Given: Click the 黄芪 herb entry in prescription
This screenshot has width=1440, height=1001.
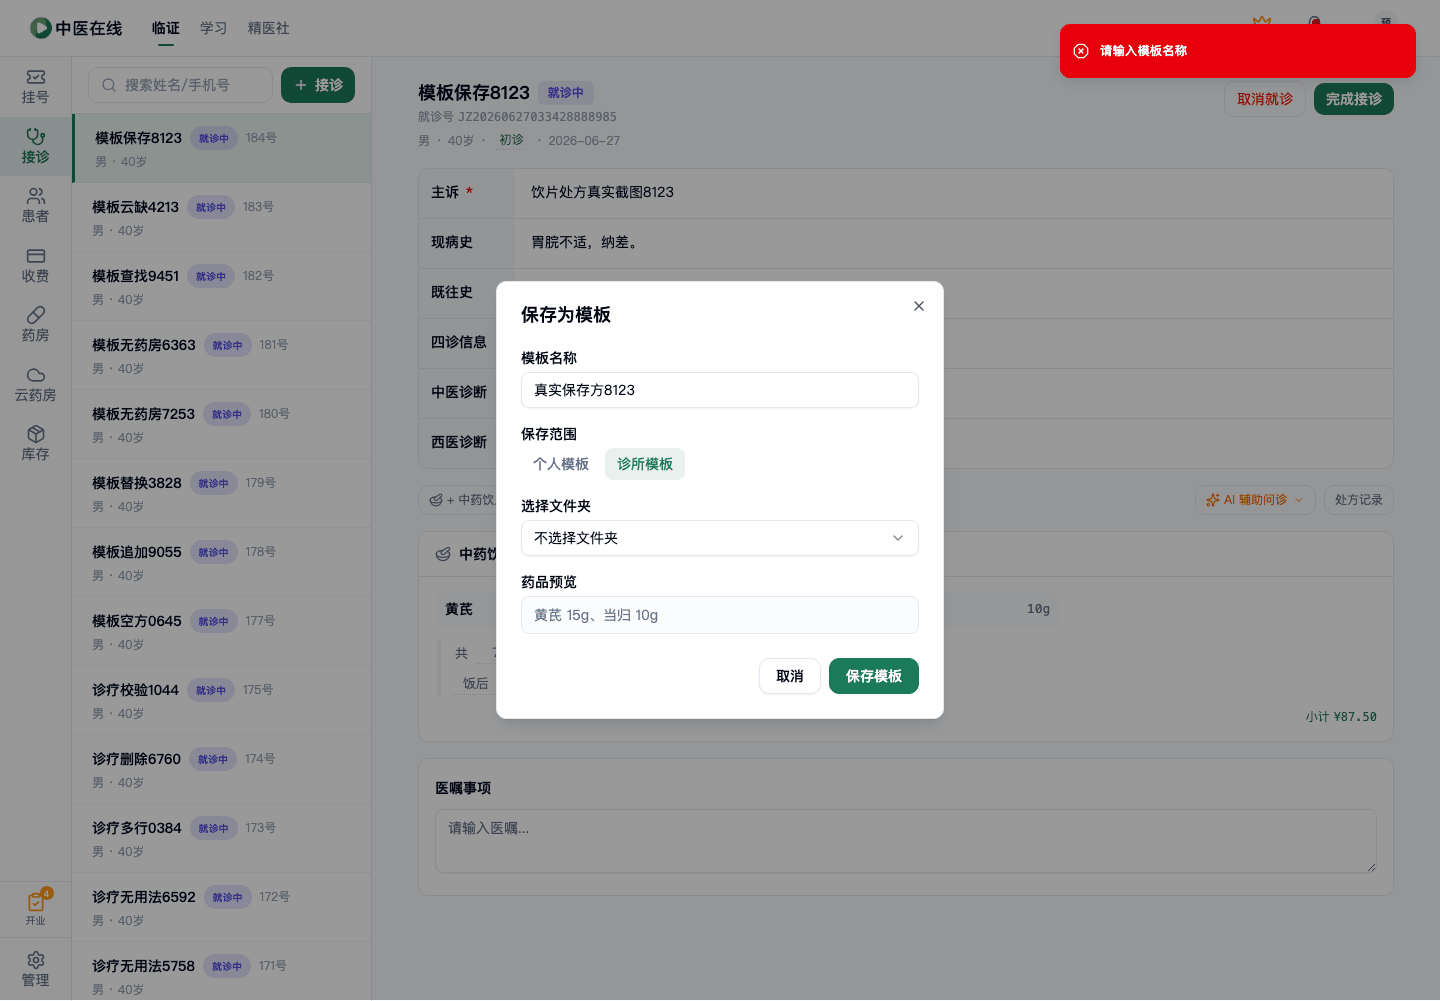Looking at the screenshot, I should [459, 609].
